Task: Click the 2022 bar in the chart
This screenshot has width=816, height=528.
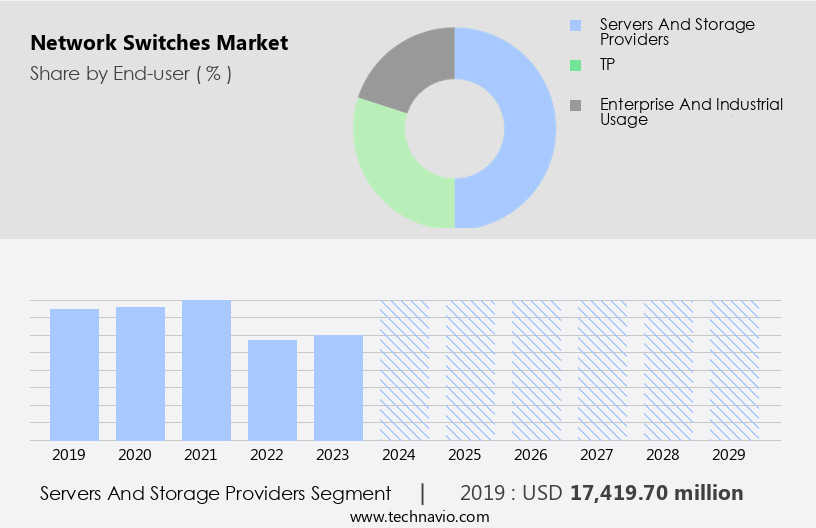Action: [273, 390]
